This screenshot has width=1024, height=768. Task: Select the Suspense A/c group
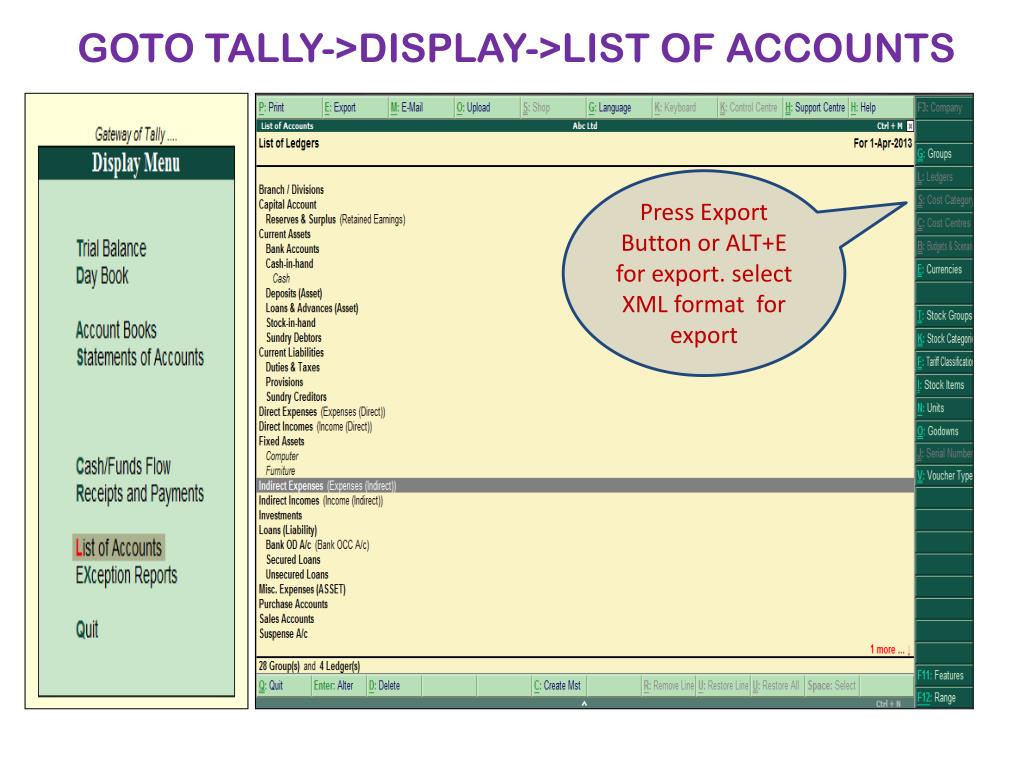(x=283, y=634)
